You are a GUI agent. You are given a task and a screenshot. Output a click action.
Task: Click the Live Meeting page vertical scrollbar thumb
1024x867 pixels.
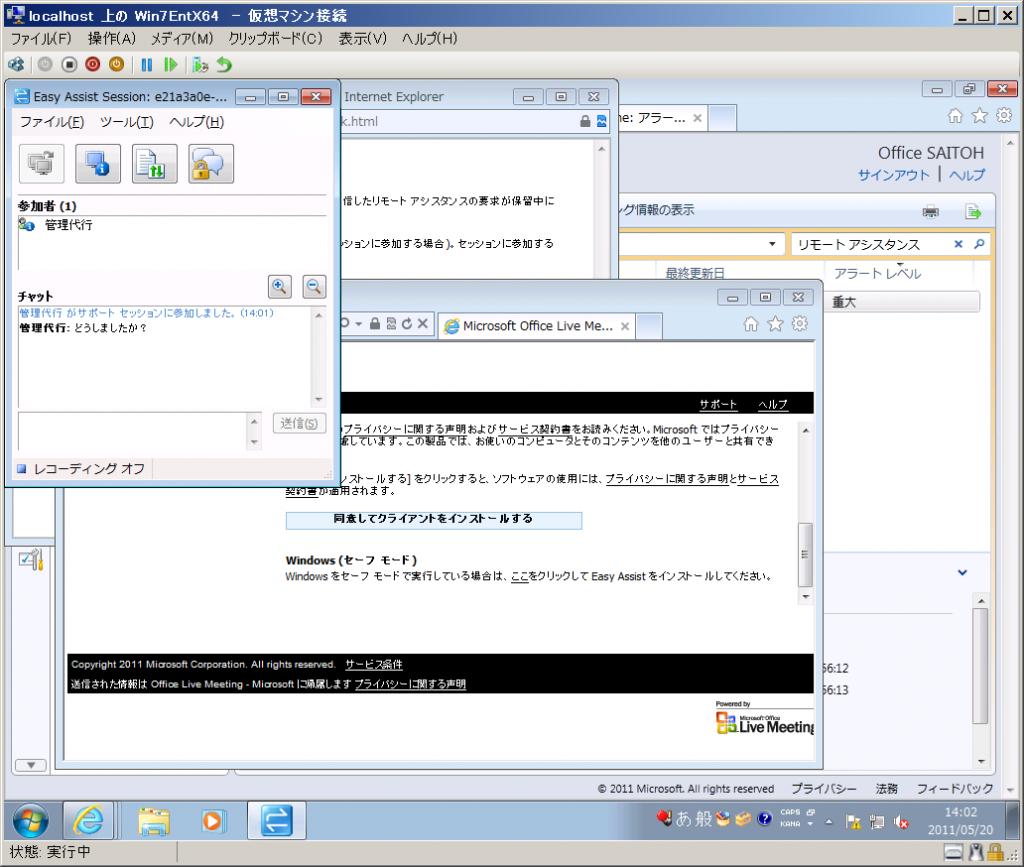click(x=804, y=554)
